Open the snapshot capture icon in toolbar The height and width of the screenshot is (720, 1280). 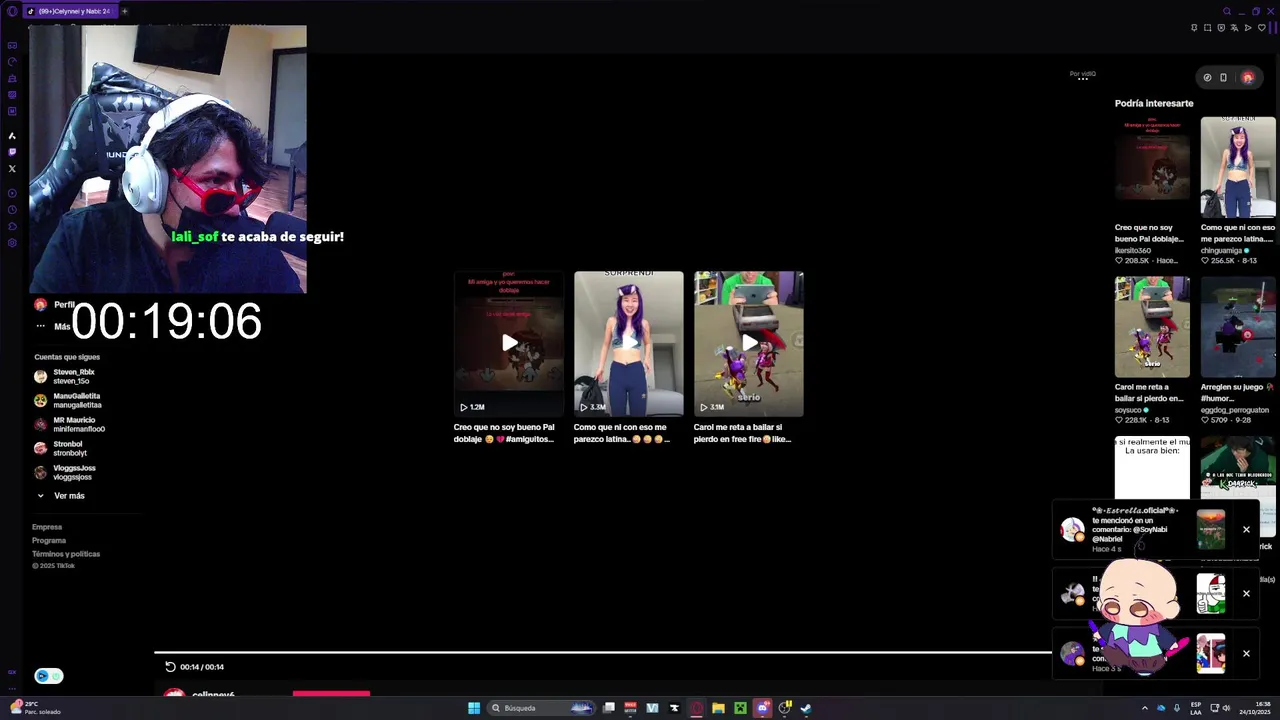point(1207,28)
